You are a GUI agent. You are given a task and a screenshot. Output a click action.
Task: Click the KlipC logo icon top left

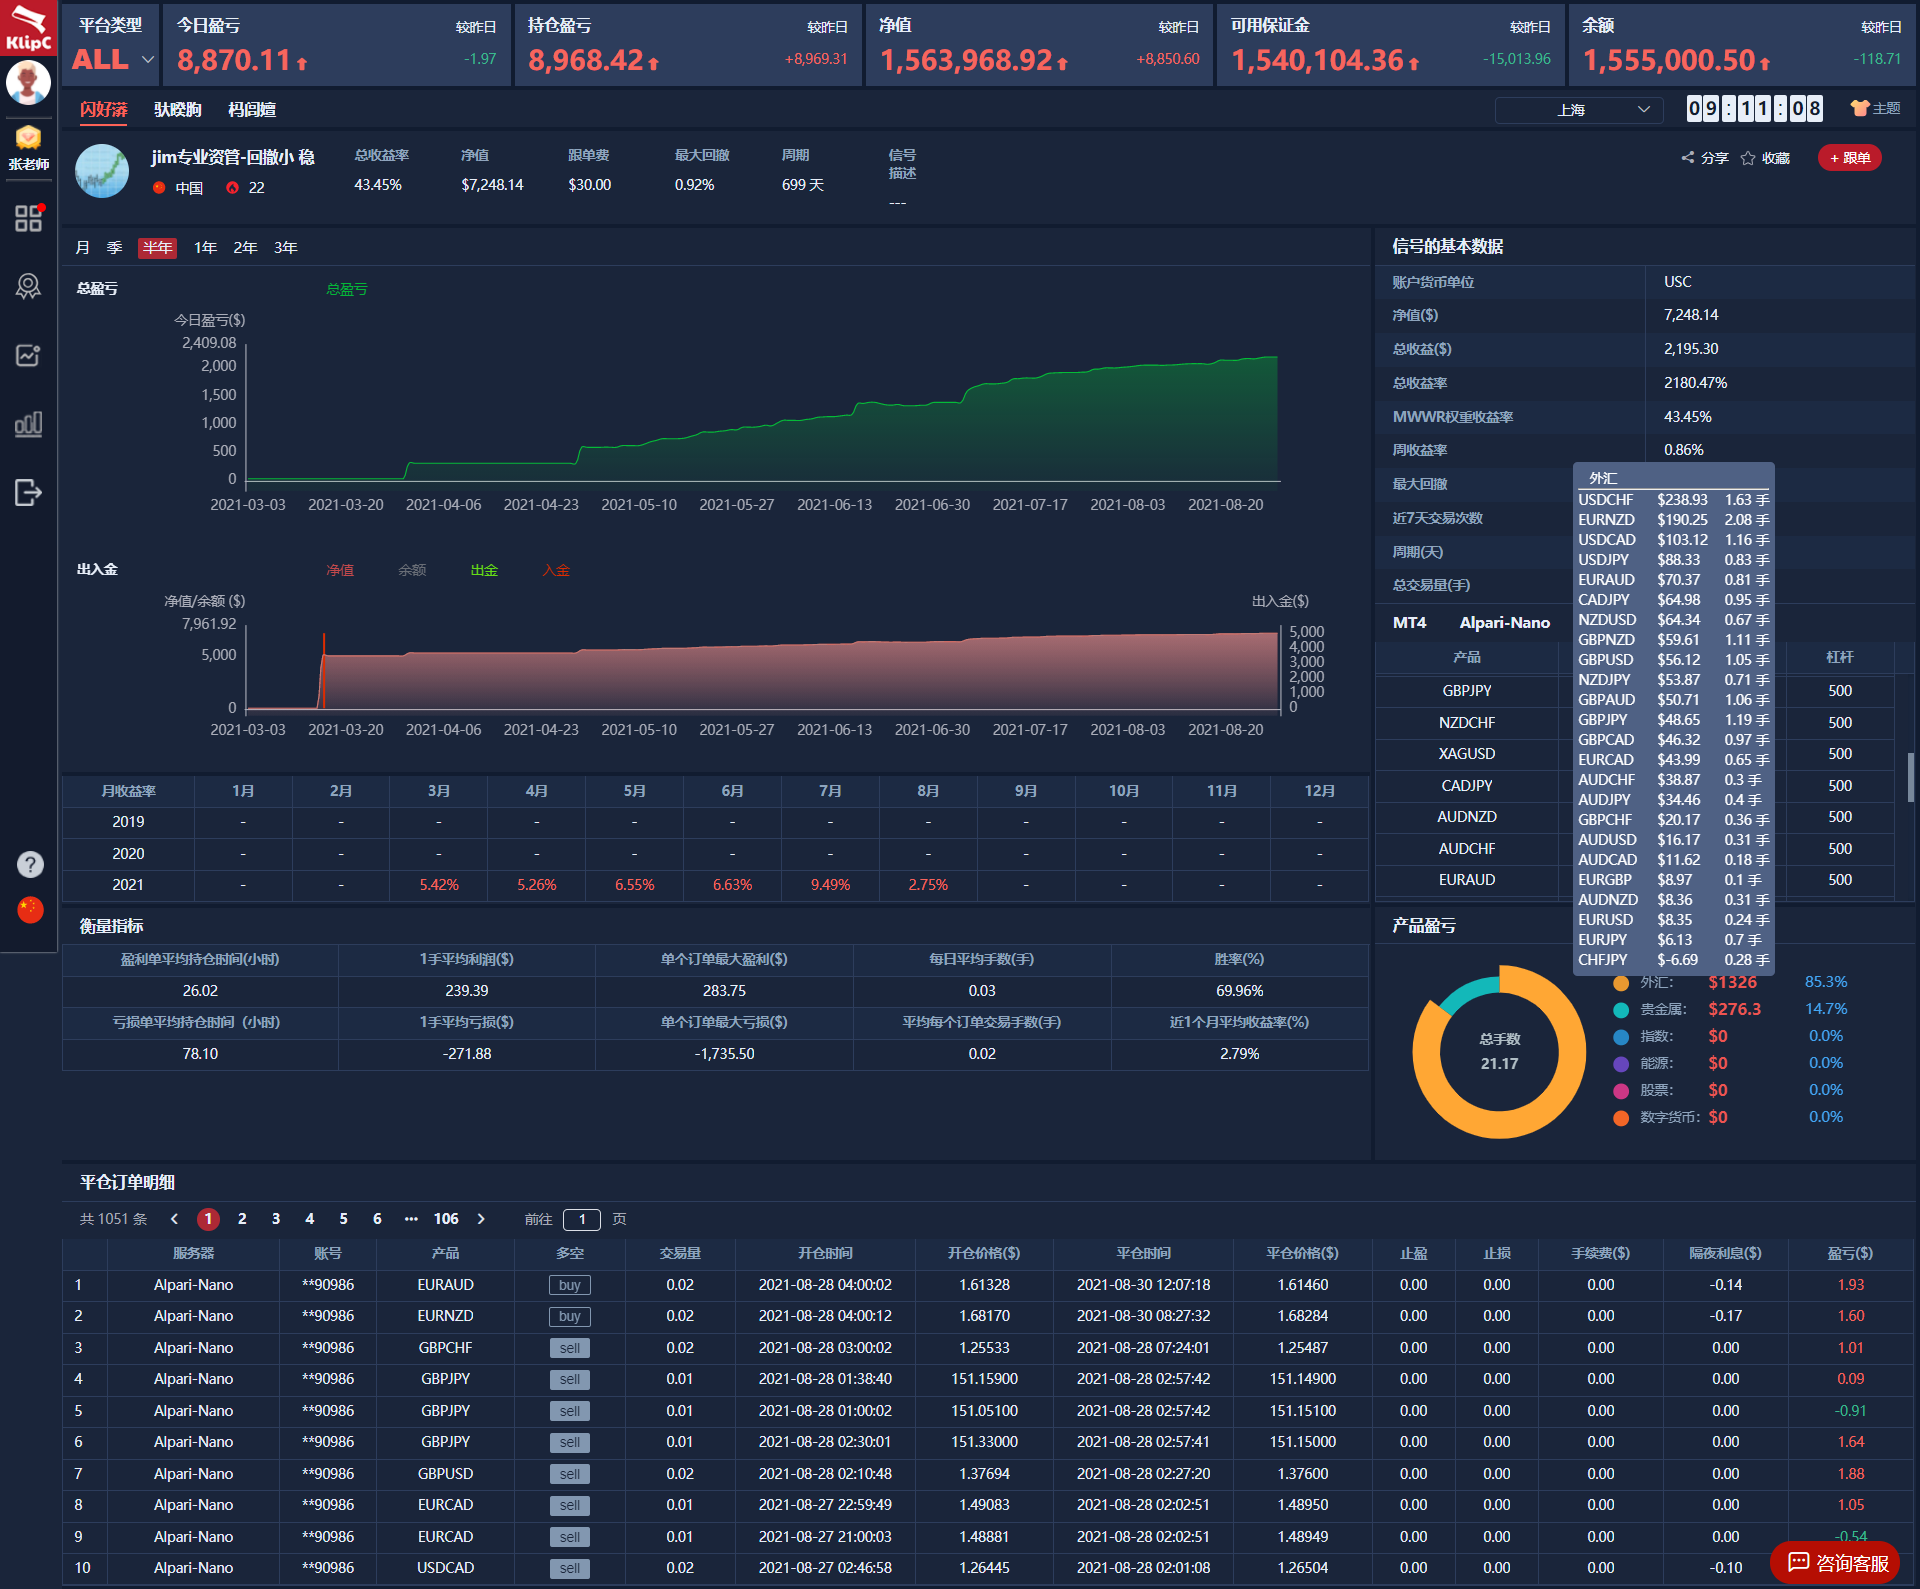pyautogui.click(x=27, y=27)
